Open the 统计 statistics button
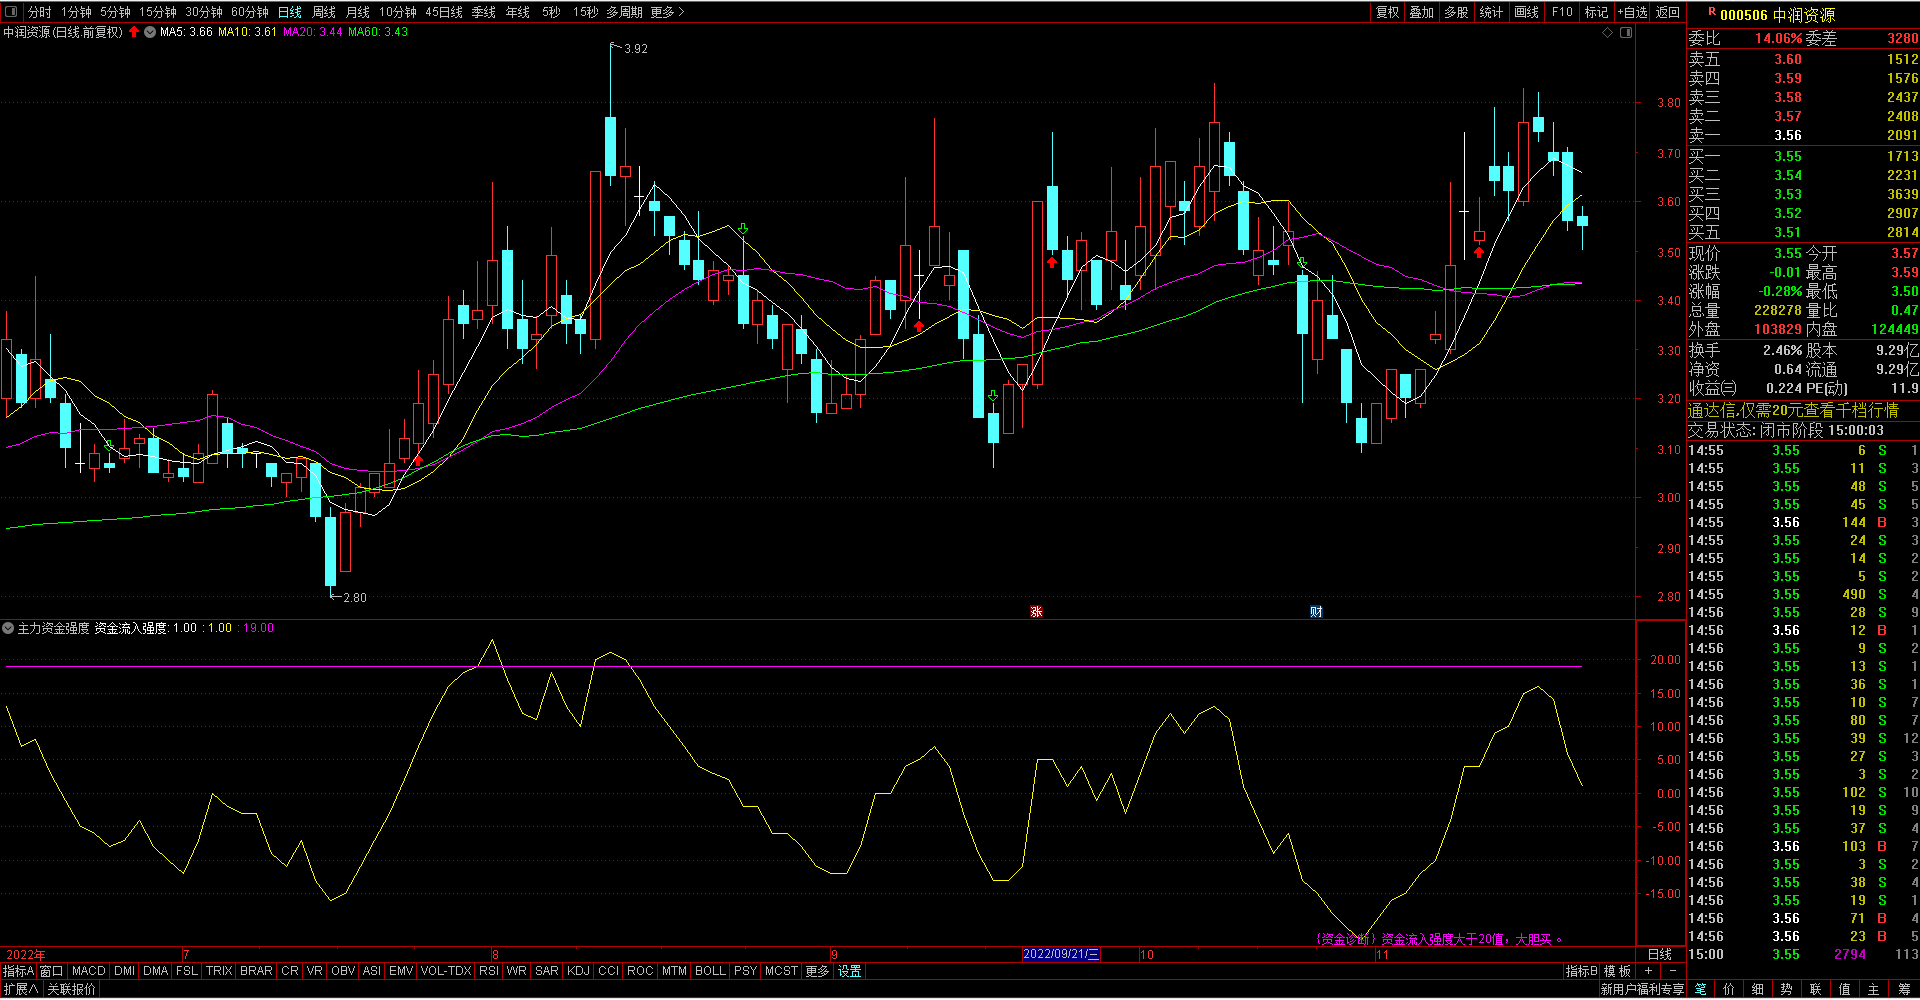Image resolution: width=1920 pixels, height=1000 pixels. point(1491,12)
